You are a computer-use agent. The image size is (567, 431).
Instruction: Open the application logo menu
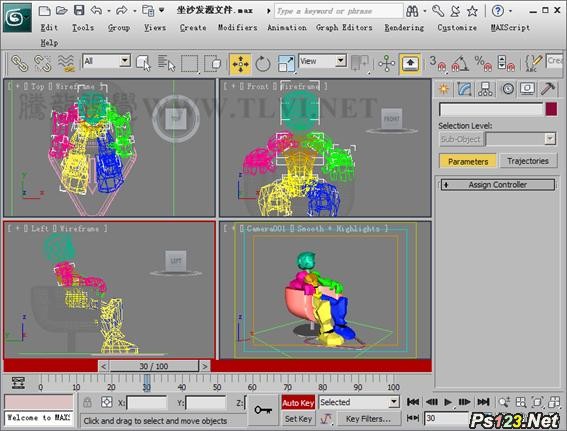click(x=17, y=17)
